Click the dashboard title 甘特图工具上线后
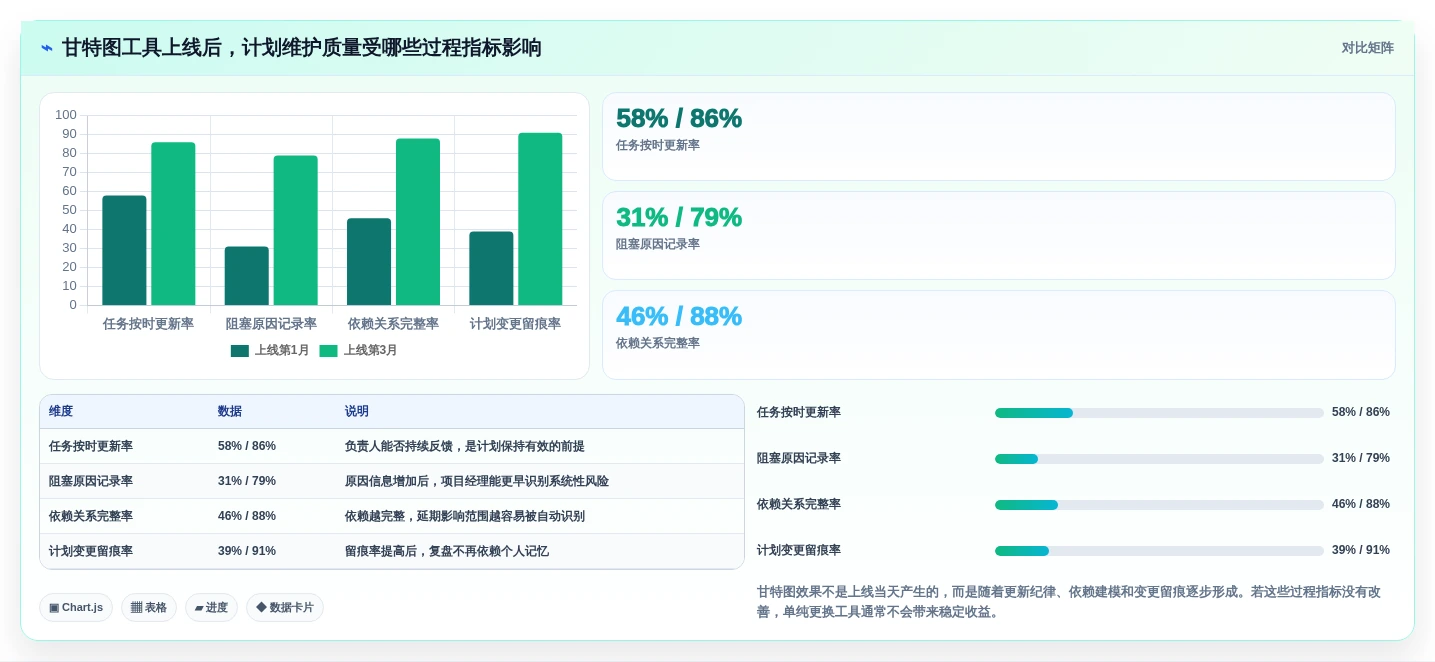 [x=301, y=48]
